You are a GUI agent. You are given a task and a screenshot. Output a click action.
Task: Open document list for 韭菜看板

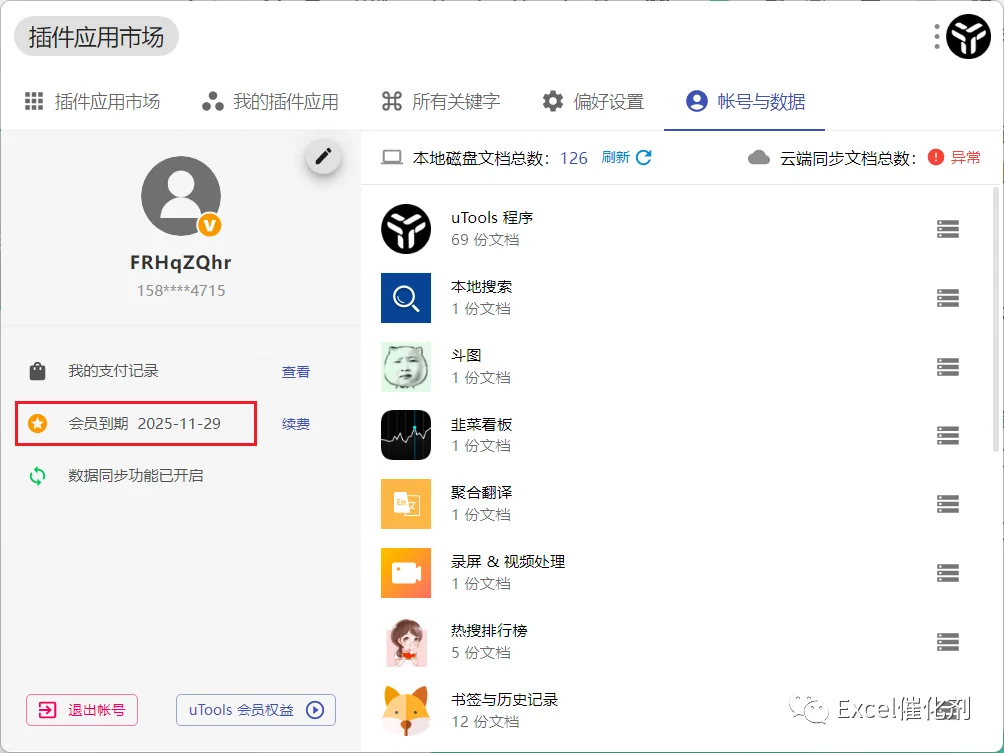click(x=948, y=435)
